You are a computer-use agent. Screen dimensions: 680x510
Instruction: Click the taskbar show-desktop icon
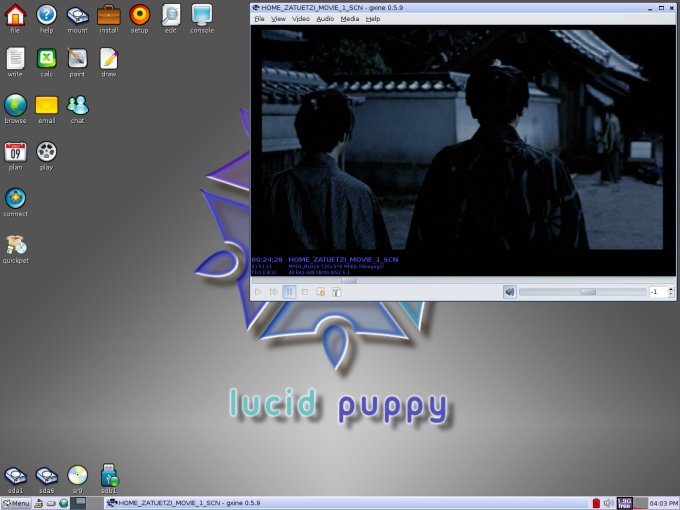39,503
